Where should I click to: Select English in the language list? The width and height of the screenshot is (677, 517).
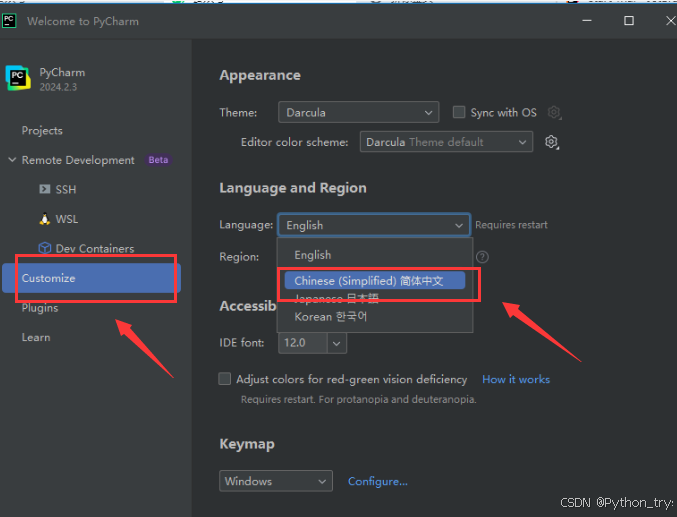click(x=313, y=255)
